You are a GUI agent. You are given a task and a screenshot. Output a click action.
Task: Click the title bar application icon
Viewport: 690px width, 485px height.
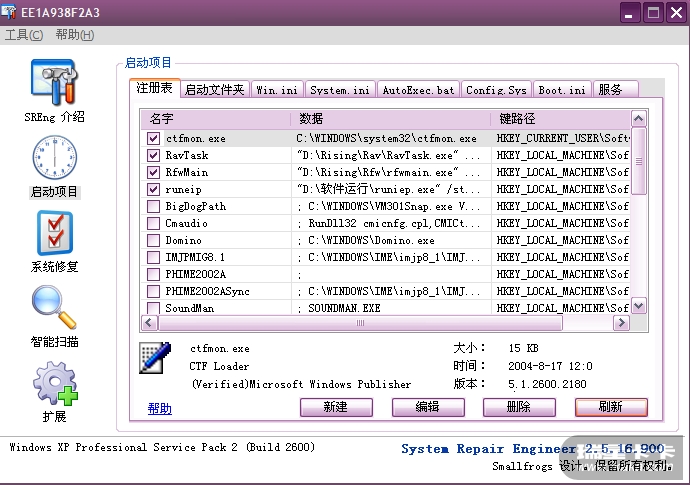click(x=12, y=12)
